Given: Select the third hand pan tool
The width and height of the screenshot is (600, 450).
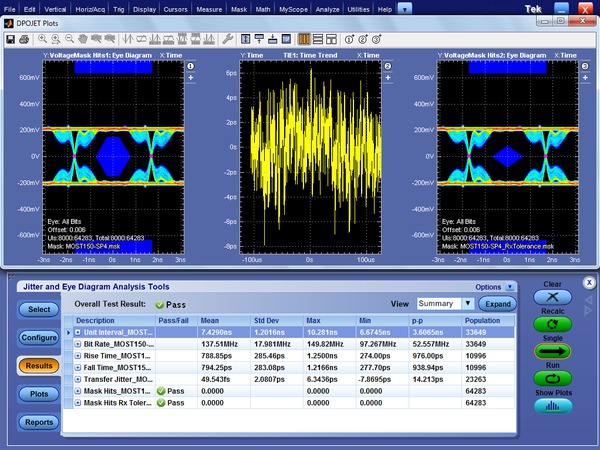Looking at the screenshot, I should click(110, 39).
